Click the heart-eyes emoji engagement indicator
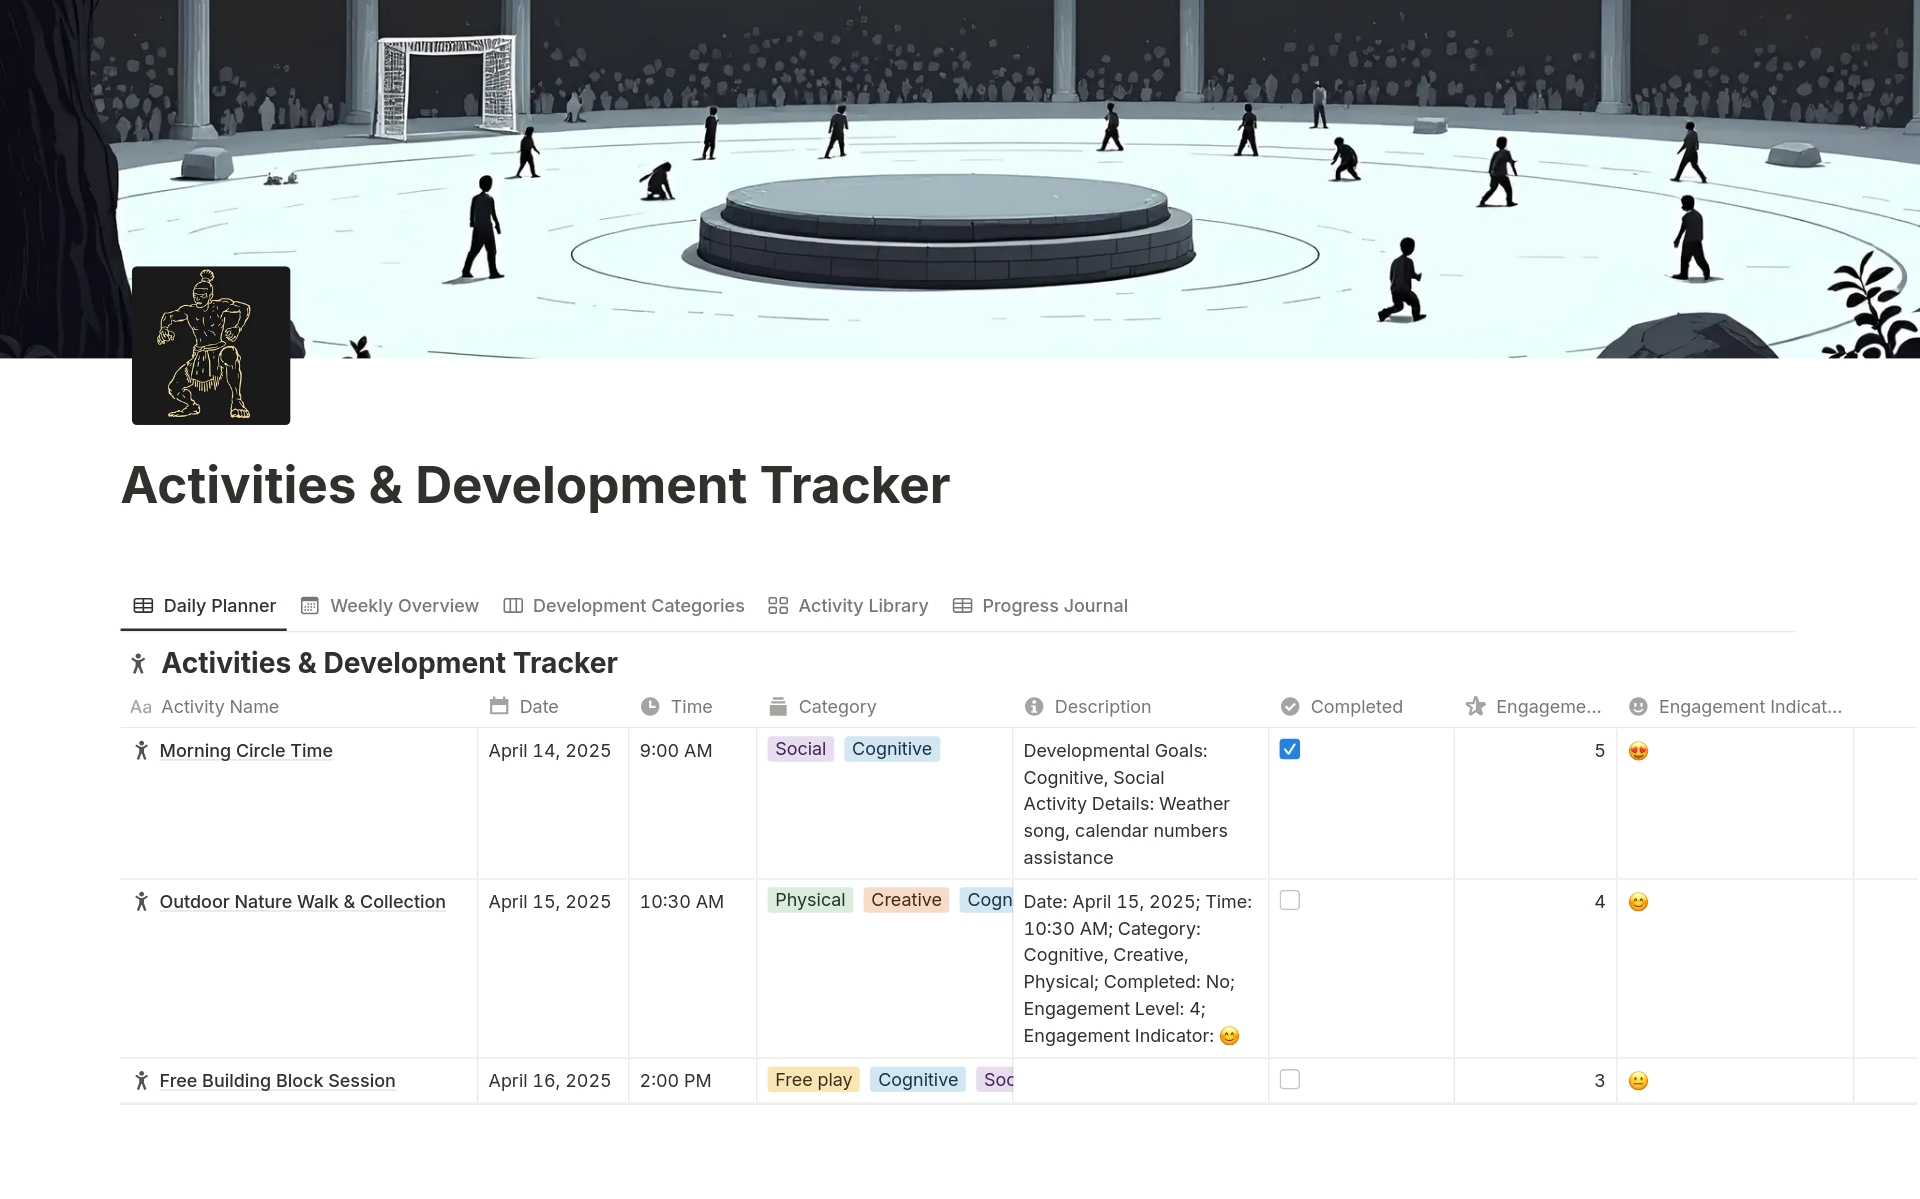 tap(1638, 751)
